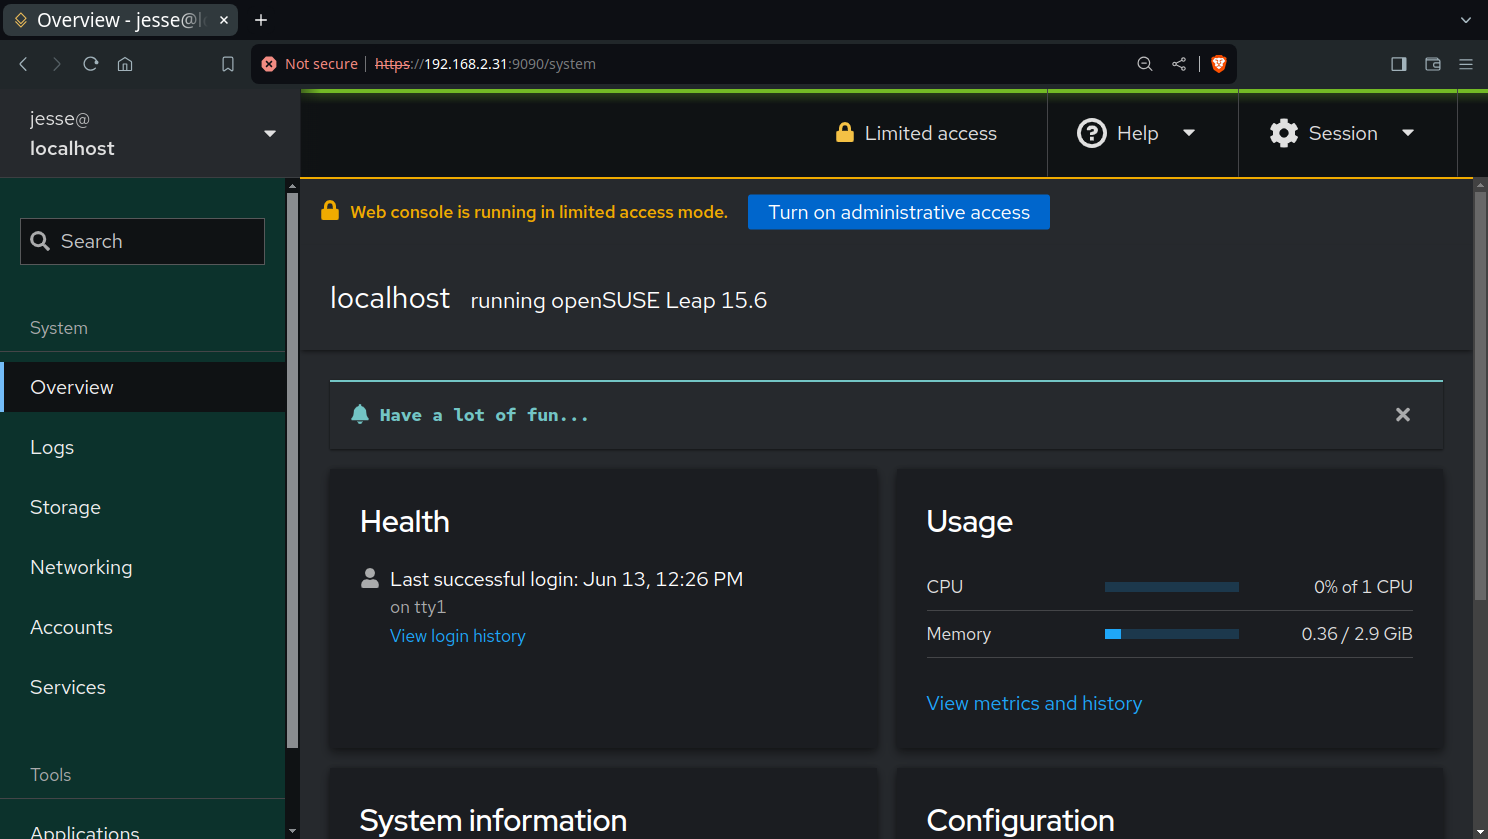Screen dimensions: 1488x839
Task: Go back with the browser back arrow
Action: (x=24, y=64)
